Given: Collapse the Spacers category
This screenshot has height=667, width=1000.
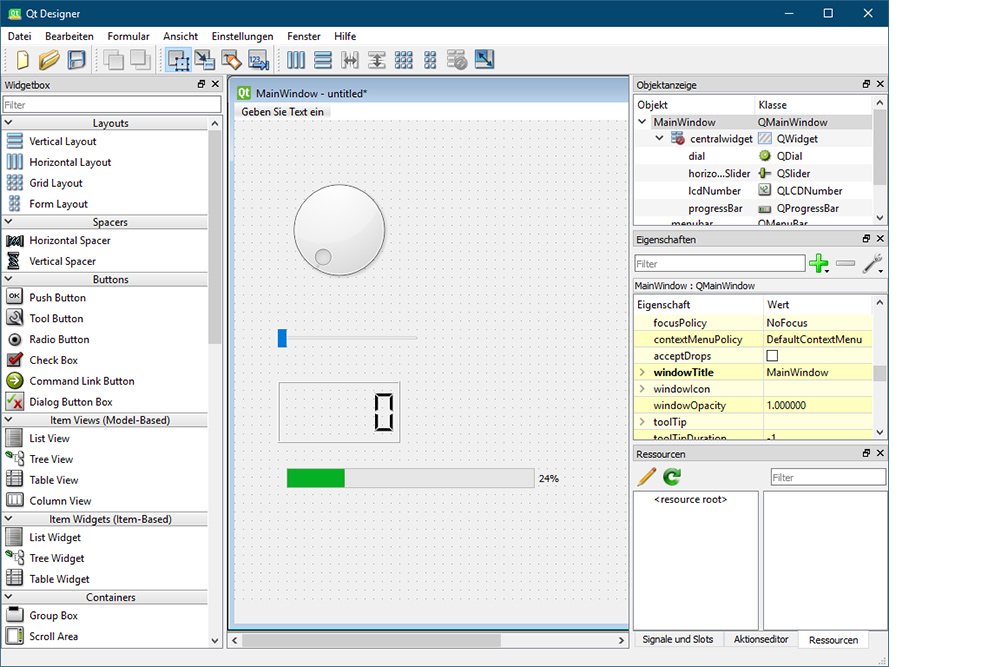Looking at the screenshot, I should click(x=9, y=221).
